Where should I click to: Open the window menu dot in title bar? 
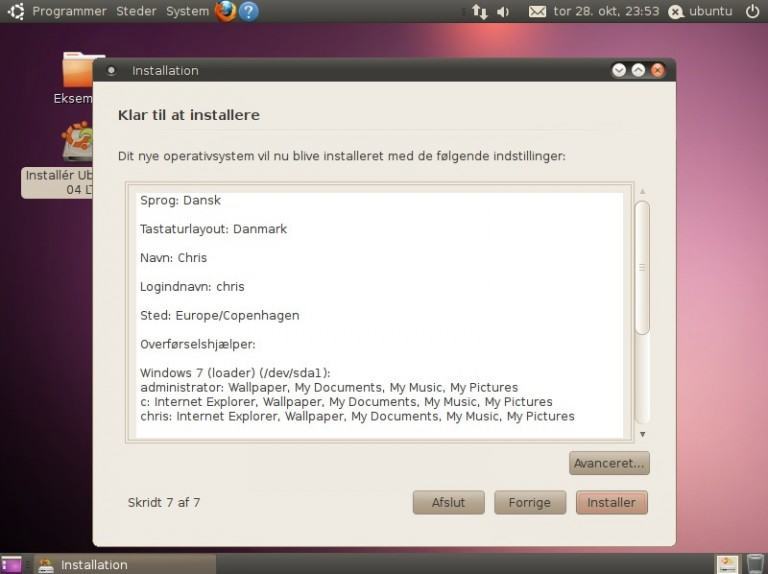[x=111, y=71]
